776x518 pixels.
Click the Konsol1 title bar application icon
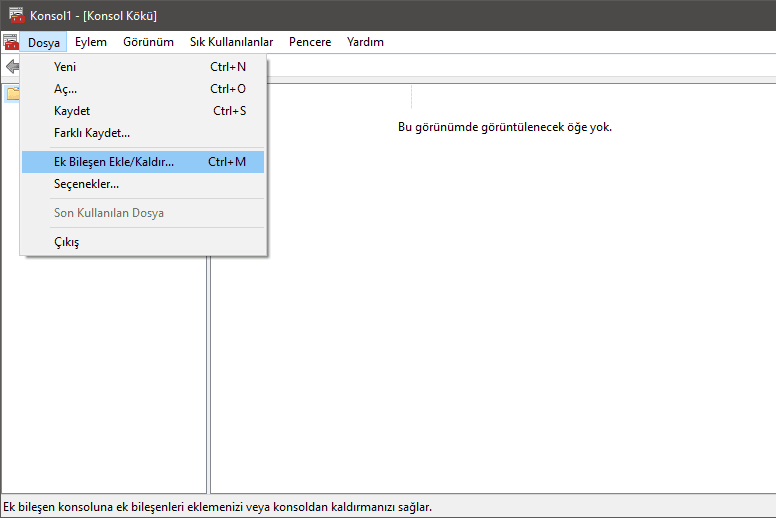17,15
